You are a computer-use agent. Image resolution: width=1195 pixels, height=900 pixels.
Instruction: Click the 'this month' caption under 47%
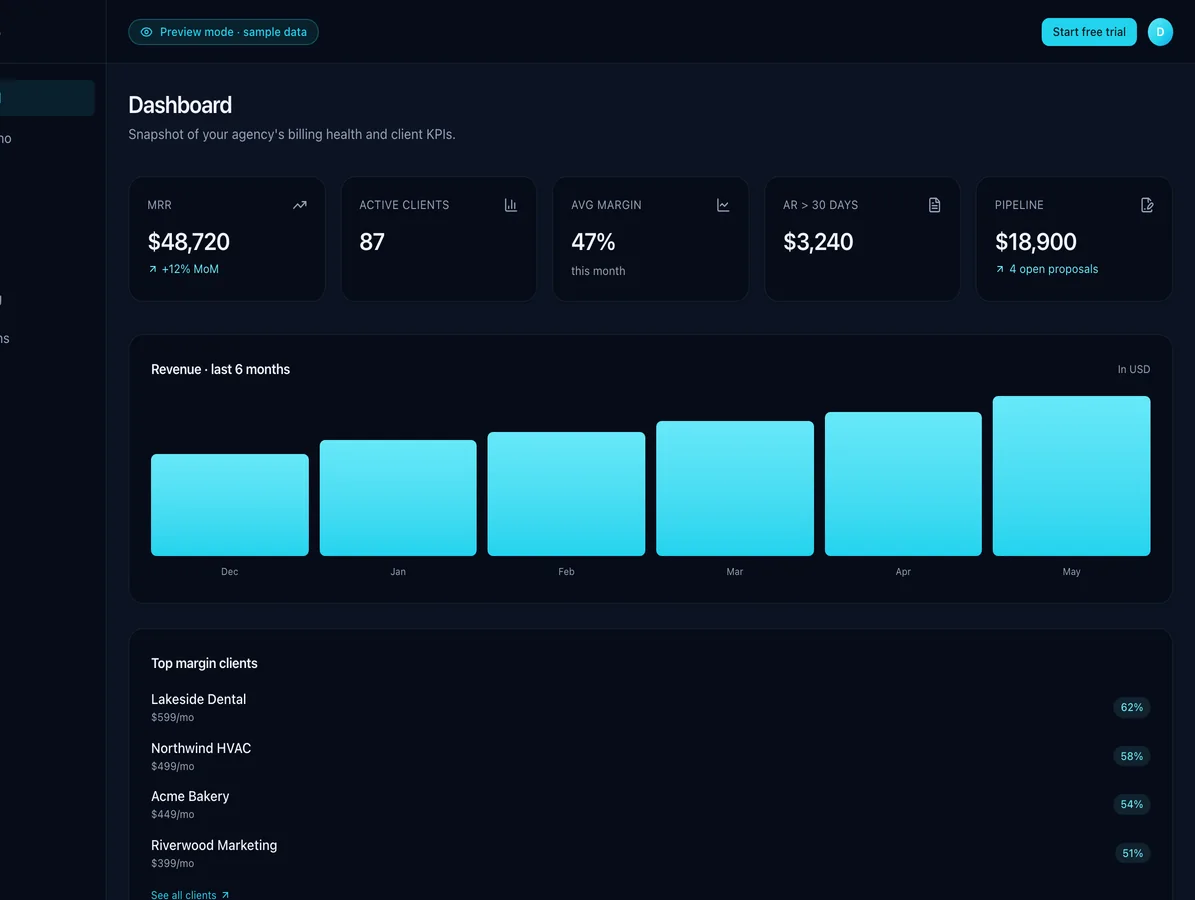[x=598, y=271]
